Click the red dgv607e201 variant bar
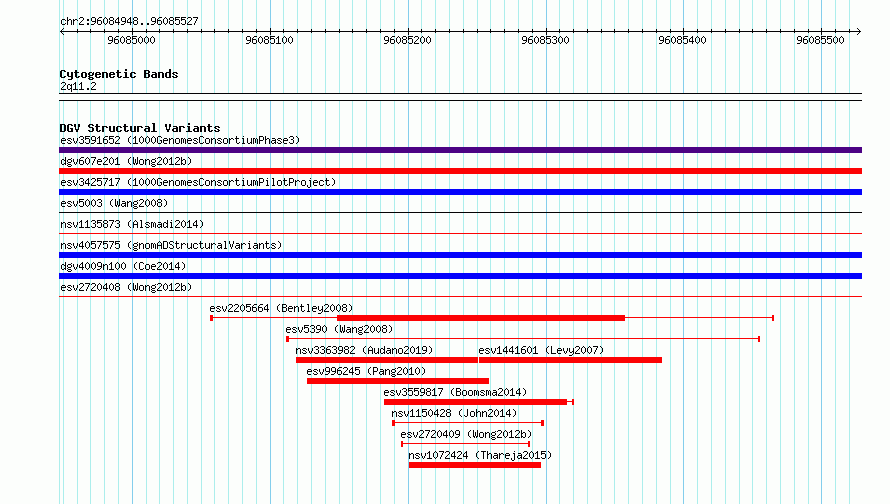890x504 pixels. pyautogui.click(x=460, y=171)
